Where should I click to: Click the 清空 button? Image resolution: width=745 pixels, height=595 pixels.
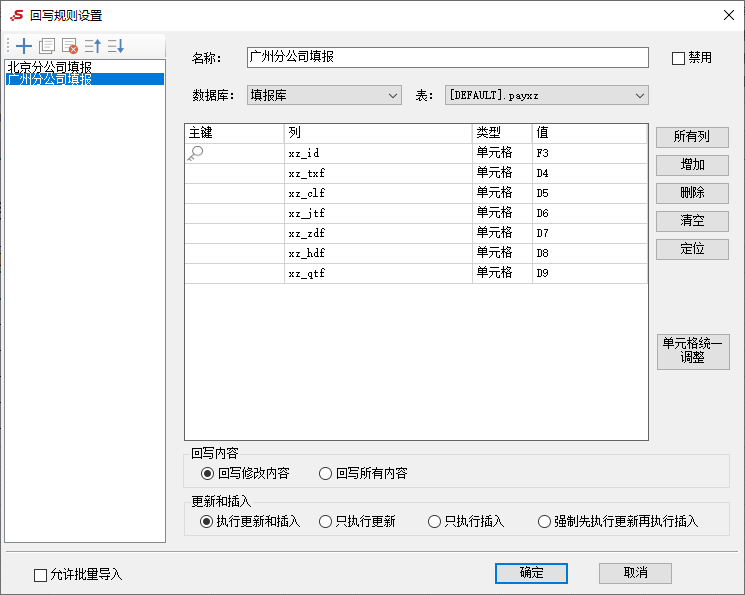click(692, 221)
